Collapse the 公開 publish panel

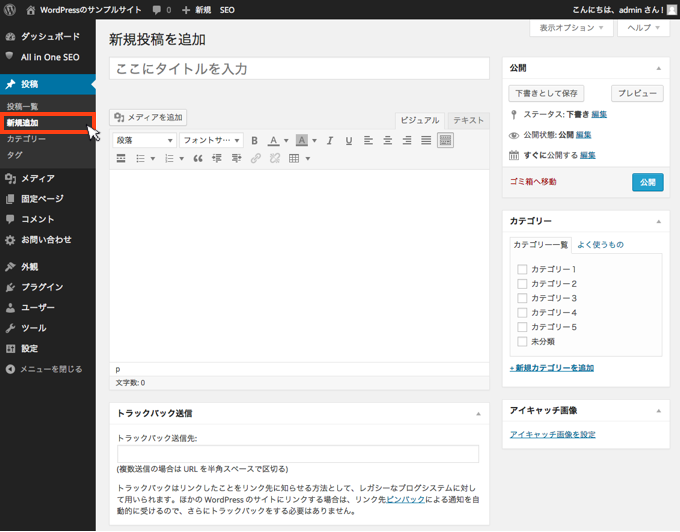tap(659, 69)
